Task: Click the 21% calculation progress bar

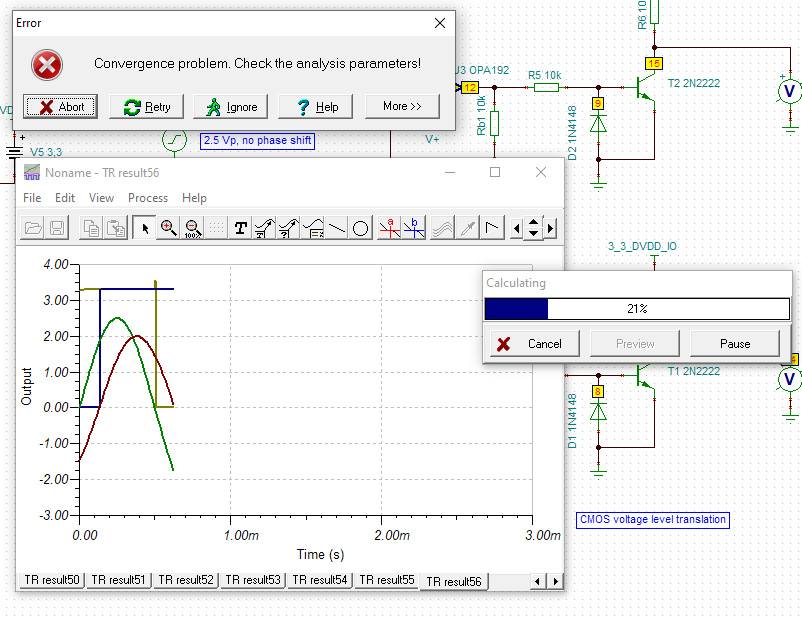Action: pos(635,308)
